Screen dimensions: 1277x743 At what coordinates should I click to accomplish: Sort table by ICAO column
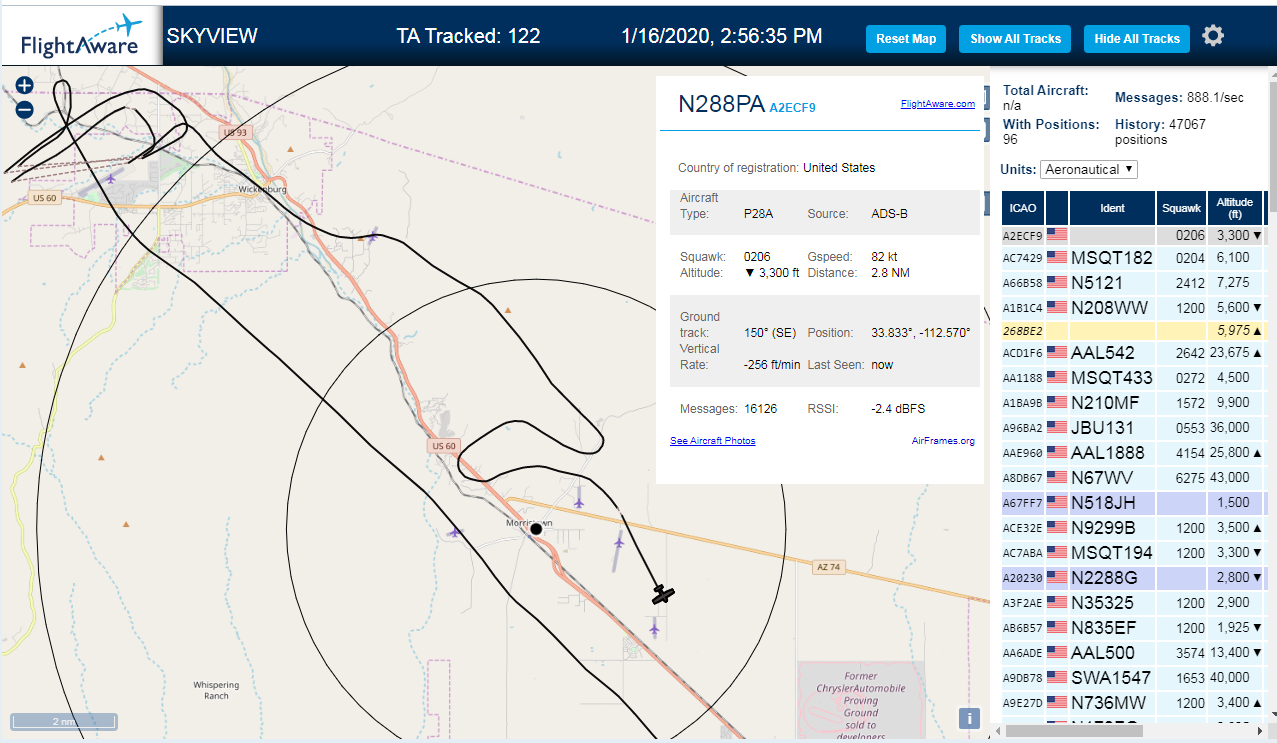tap(1023, 208)
